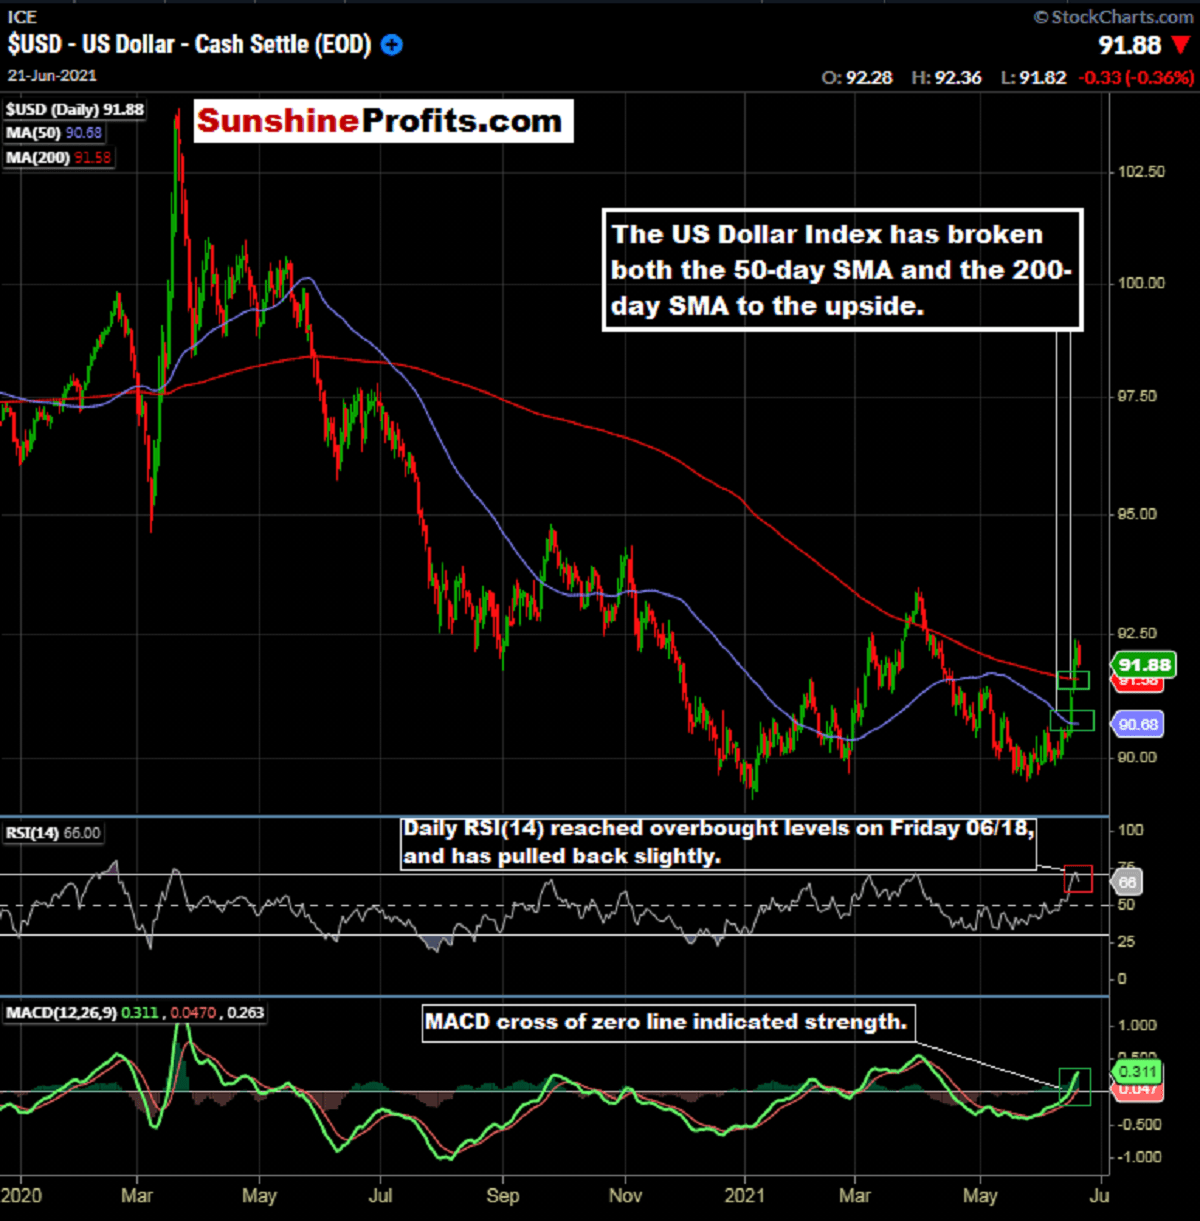Open the StockCharts.com copyright link
The image size is (1200, 1221).
[1113, 17]
